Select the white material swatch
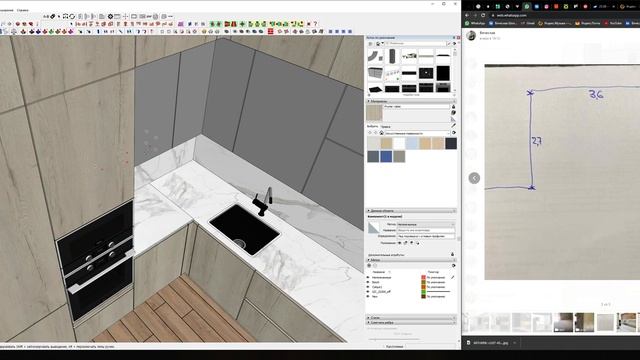The height and width of the screenshot is (360, 640). 399,143
